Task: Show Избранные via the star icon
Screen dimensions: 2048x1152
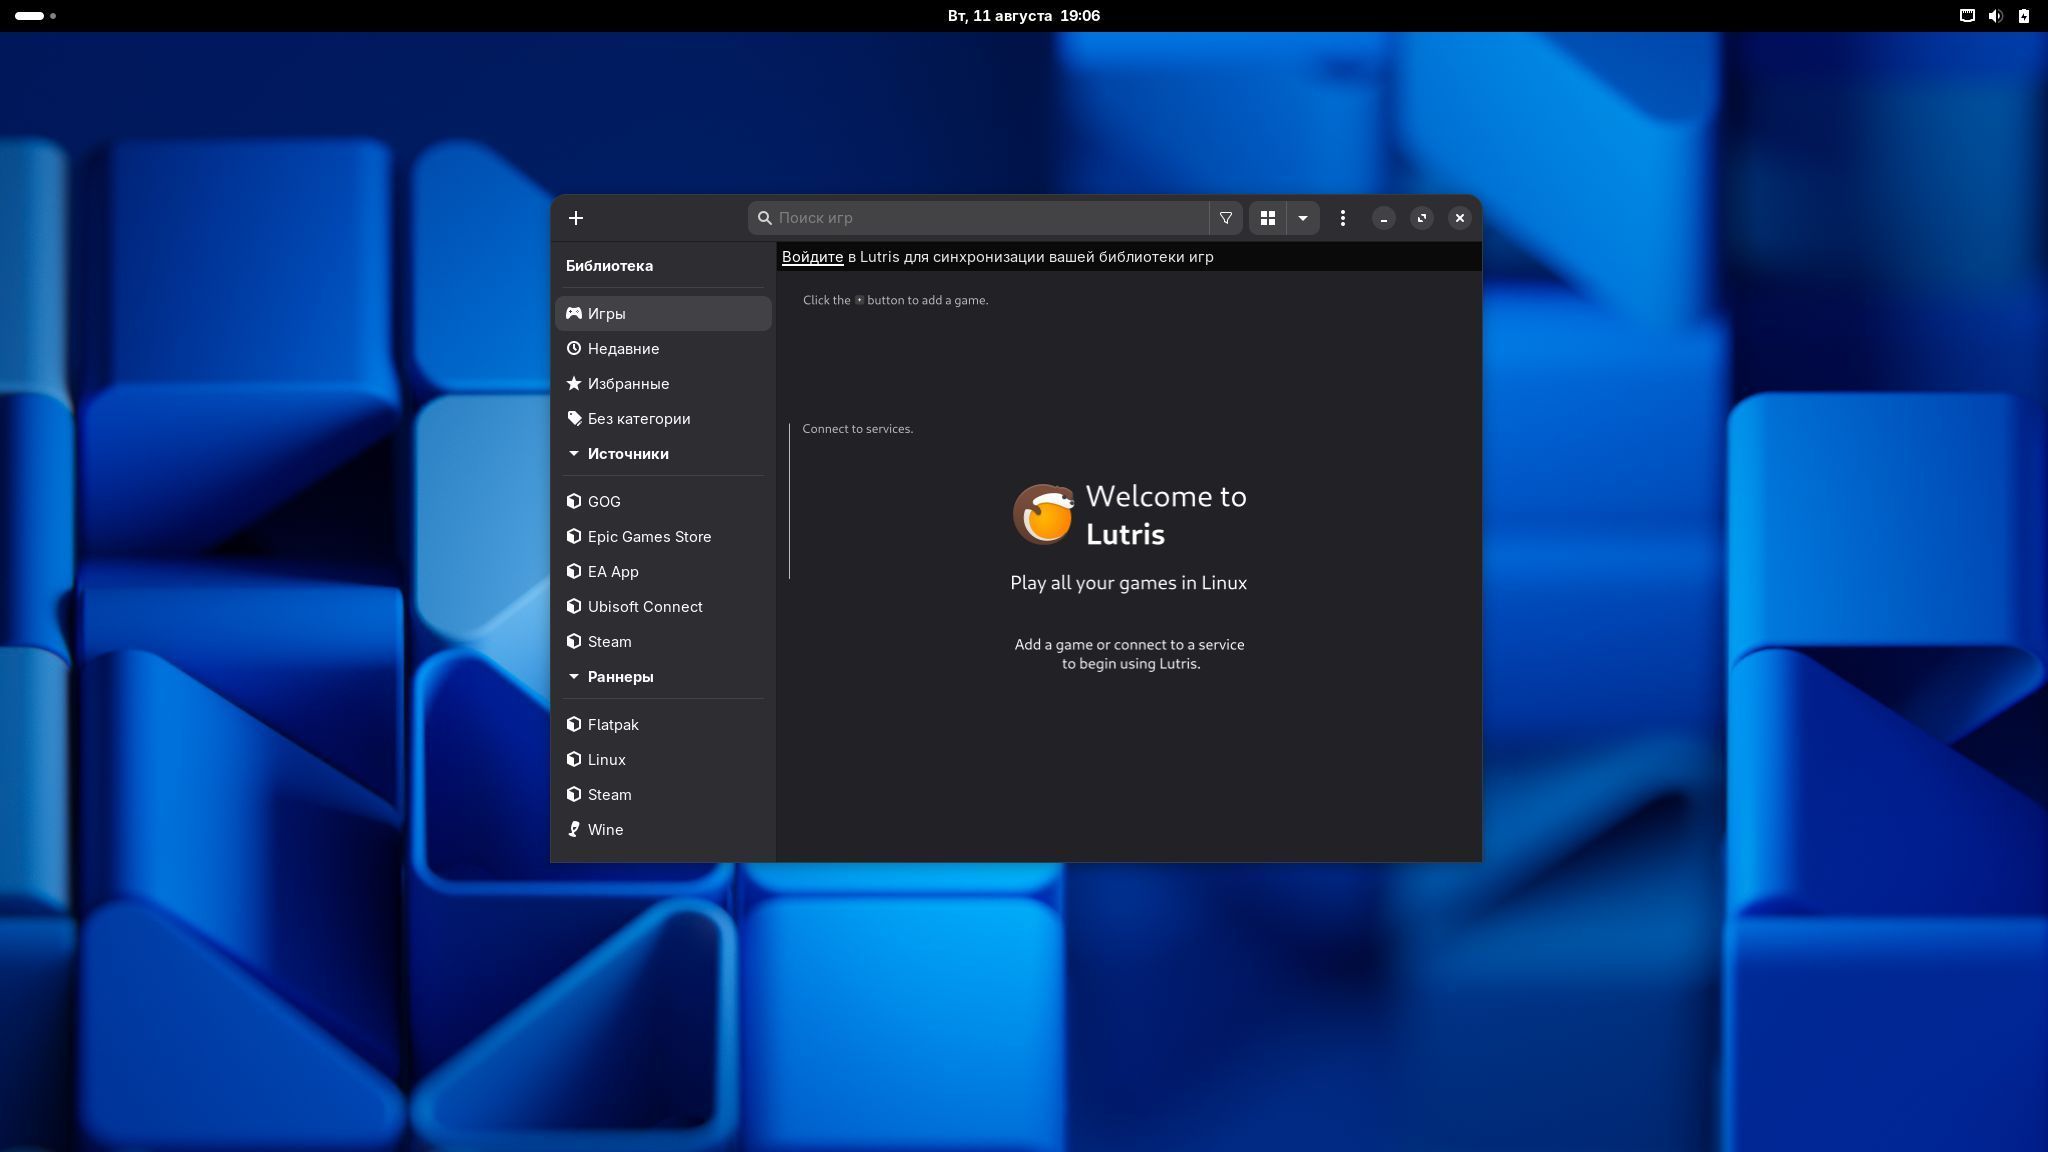Action: pyautogui.click(x=574, y=383)
